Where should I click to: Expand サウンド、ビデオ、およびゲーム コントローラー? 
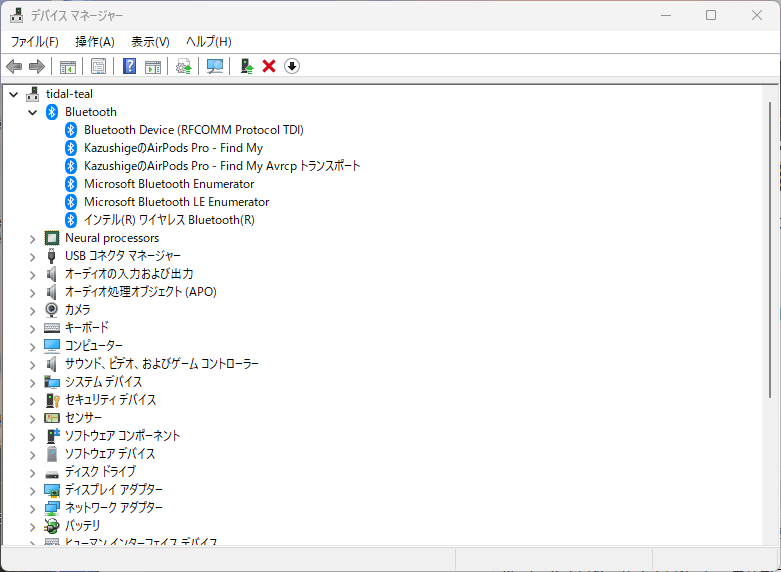[33, 365]
